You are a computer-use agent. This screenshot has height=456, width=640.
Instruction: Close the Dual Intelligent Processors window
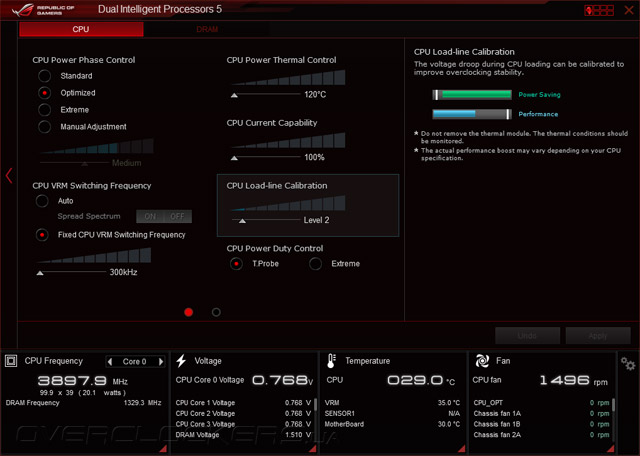coord(629,10)
